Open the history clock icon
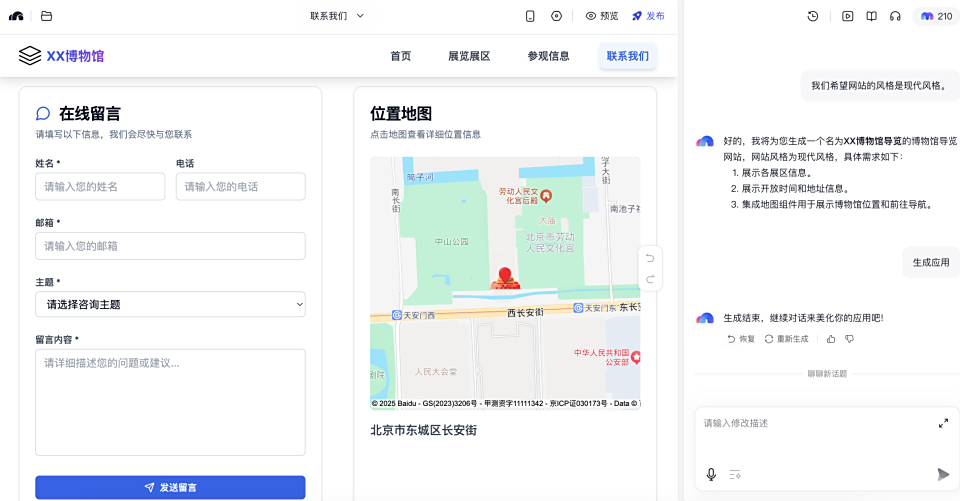Image resolution: width=960 pixels, height=501 pixels. (x=813, y=17)
